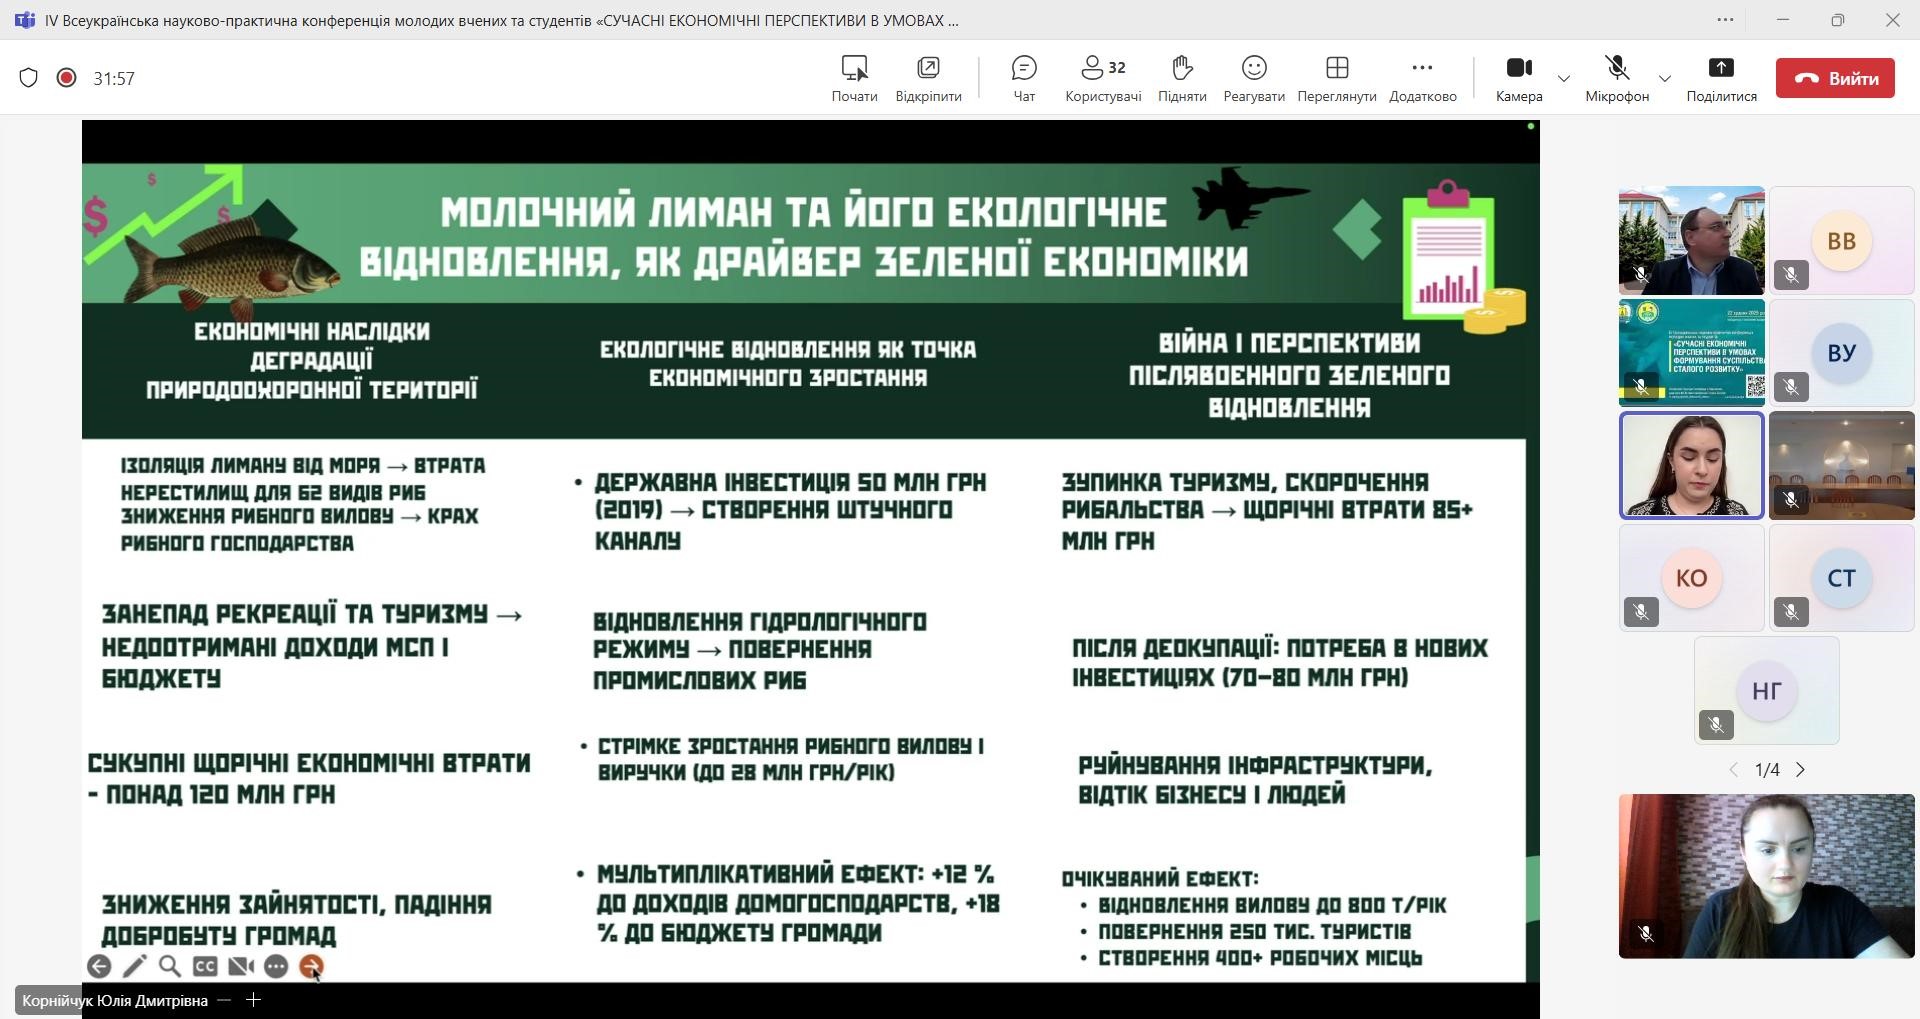1920x1019 pixels.
Task: Open Переглянути view options
Action: point(1336,78)
